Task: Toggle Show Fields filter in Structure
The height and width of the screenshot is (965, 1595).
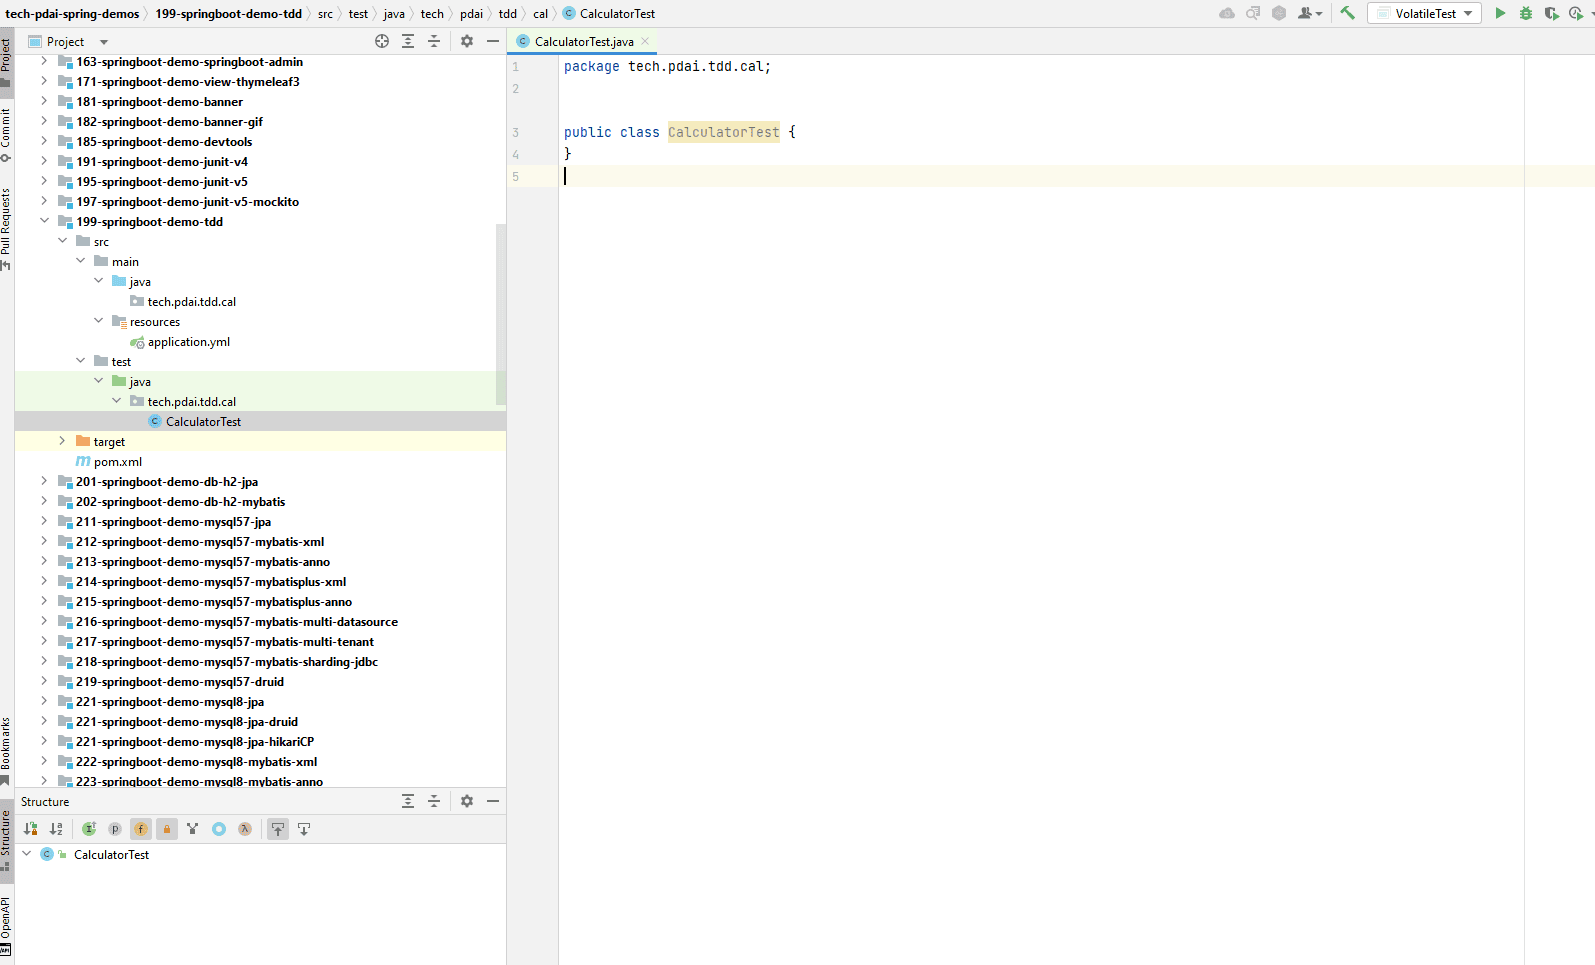Action: click(141, 829)
